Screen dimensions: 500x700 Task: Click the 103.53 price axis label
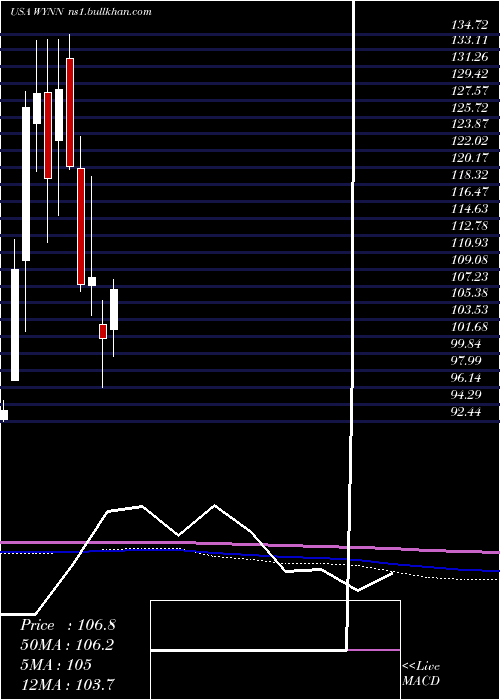tap(470, 310)
